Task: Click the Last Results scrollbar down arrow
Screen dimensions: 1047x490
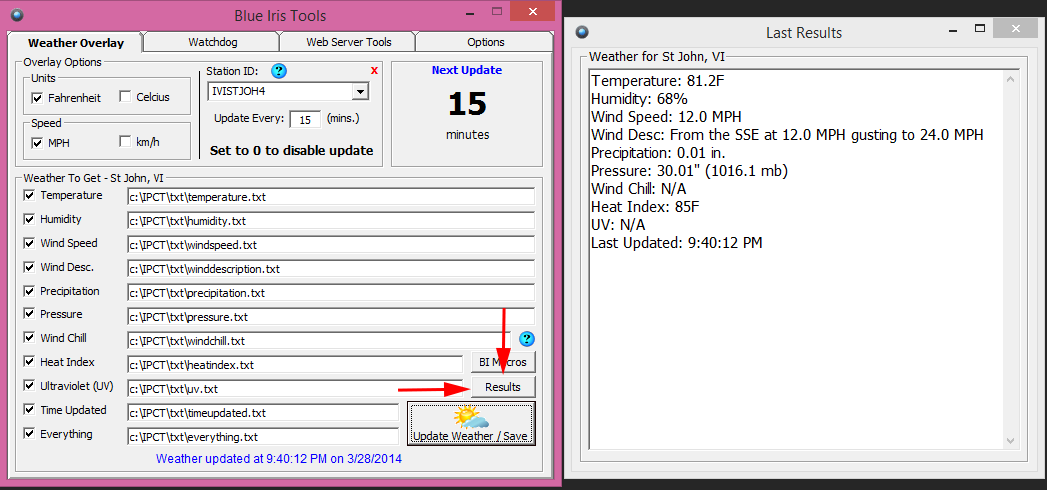Action: pos(1010,441)
